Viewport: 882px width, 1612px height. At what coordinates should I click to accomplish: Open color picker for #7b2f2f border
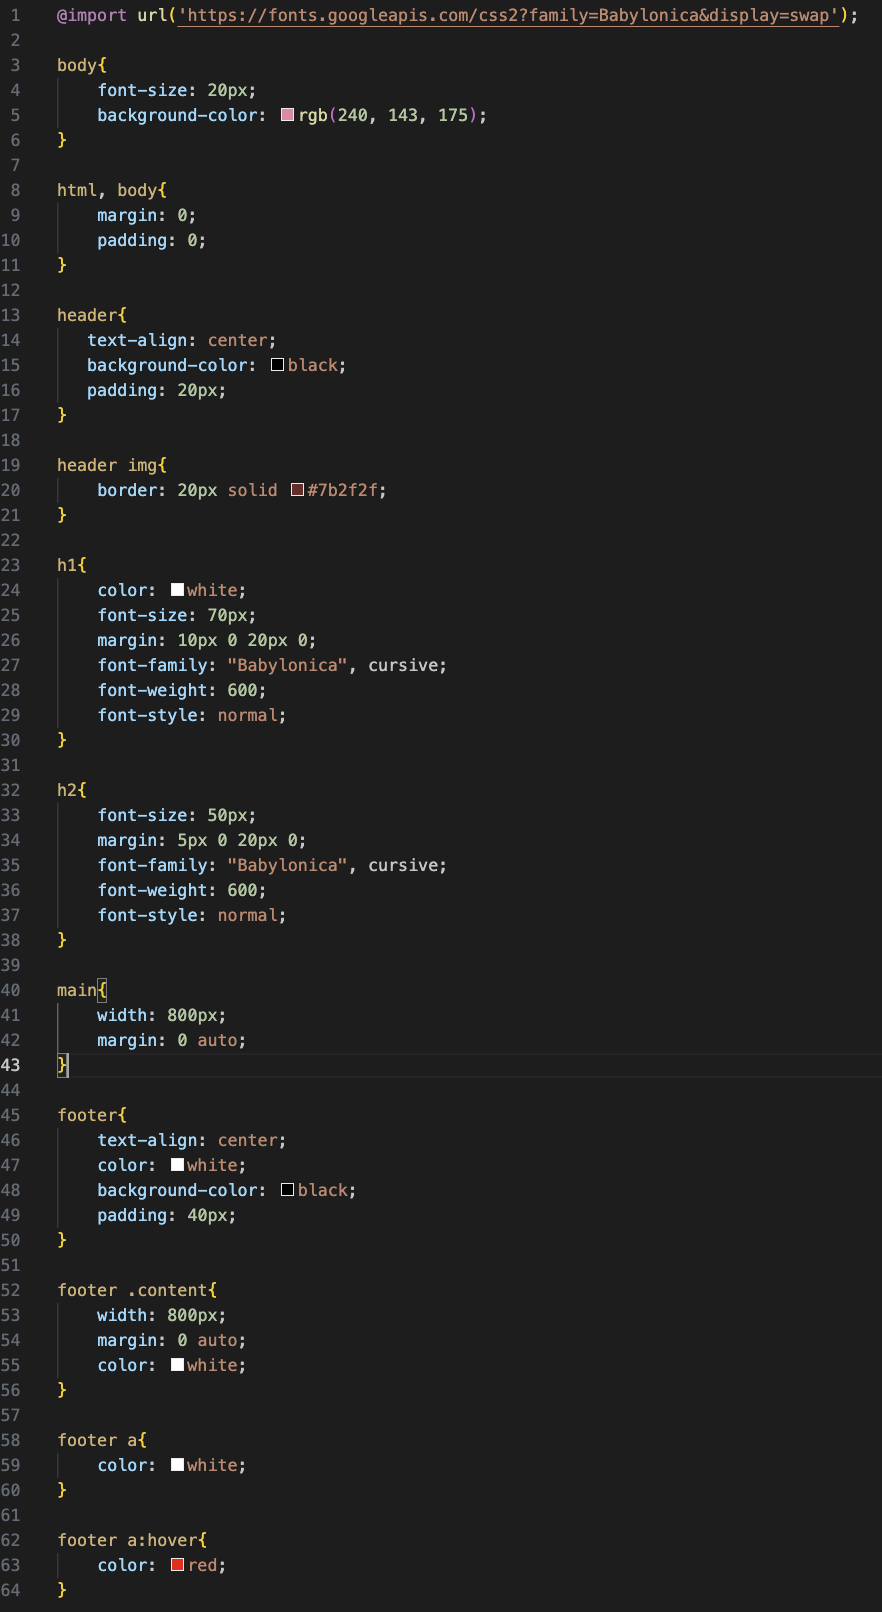click(297, 490)
